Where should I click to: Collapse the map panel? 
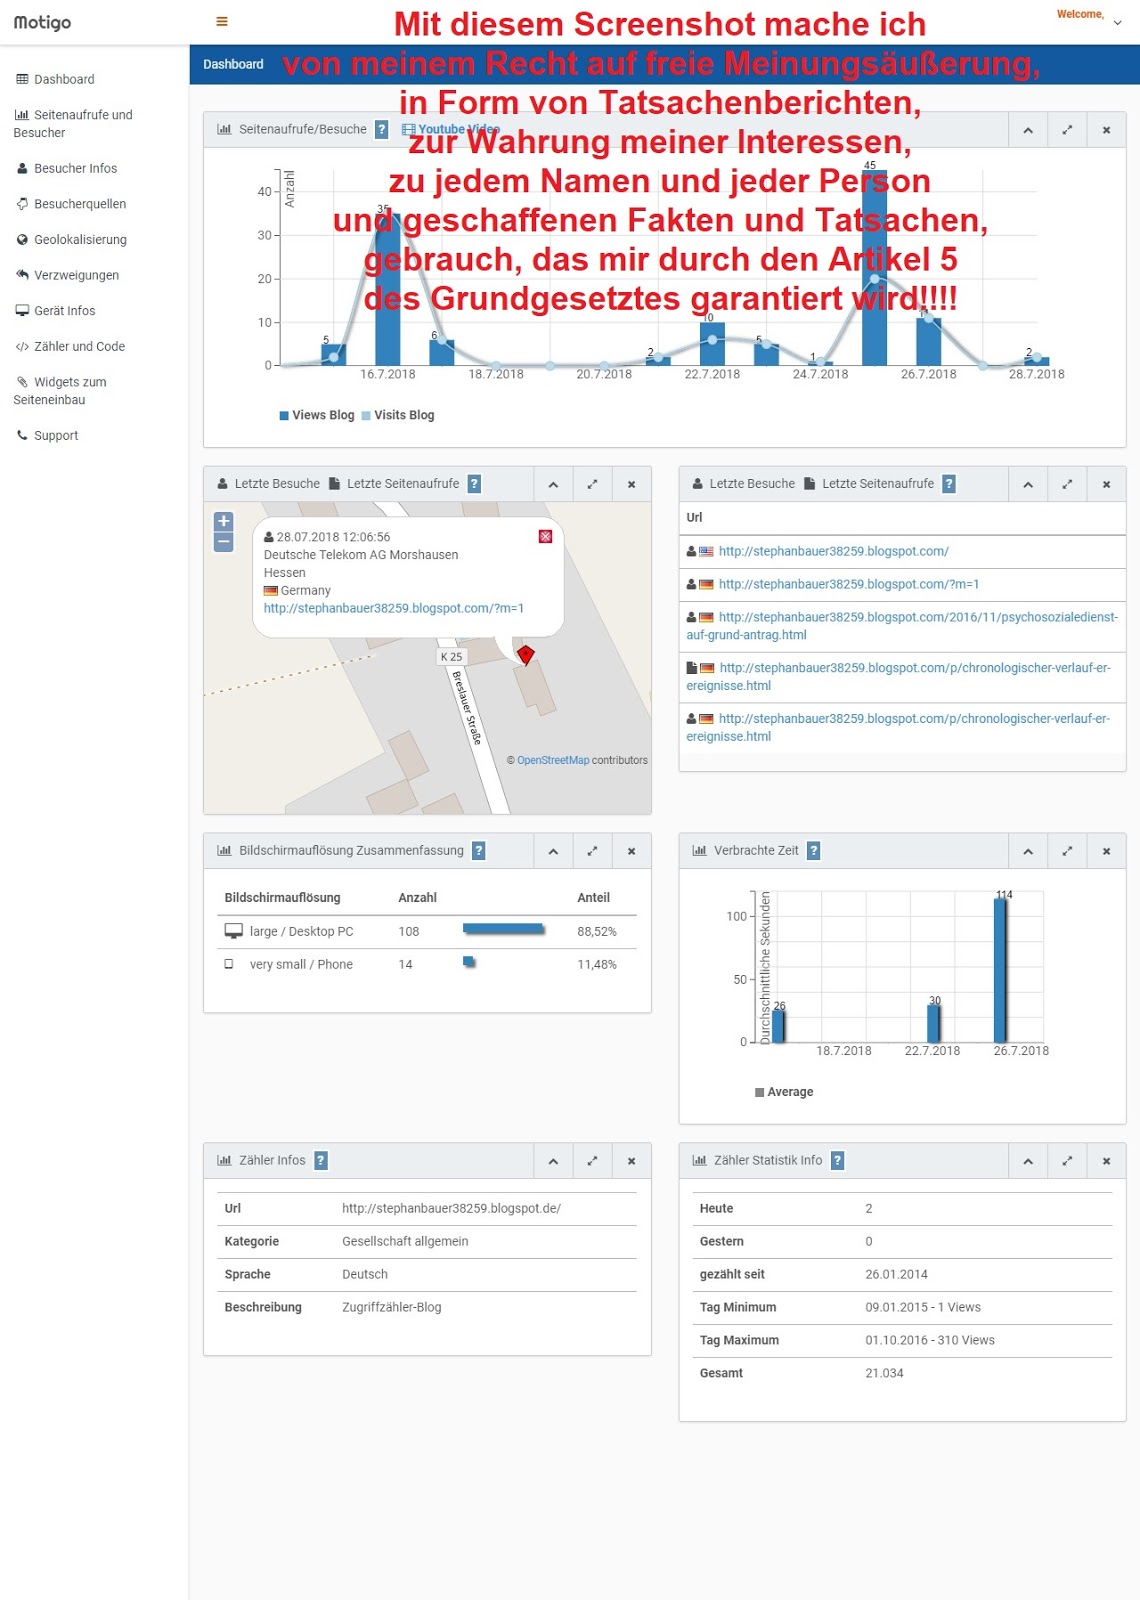tap(553, 484)
